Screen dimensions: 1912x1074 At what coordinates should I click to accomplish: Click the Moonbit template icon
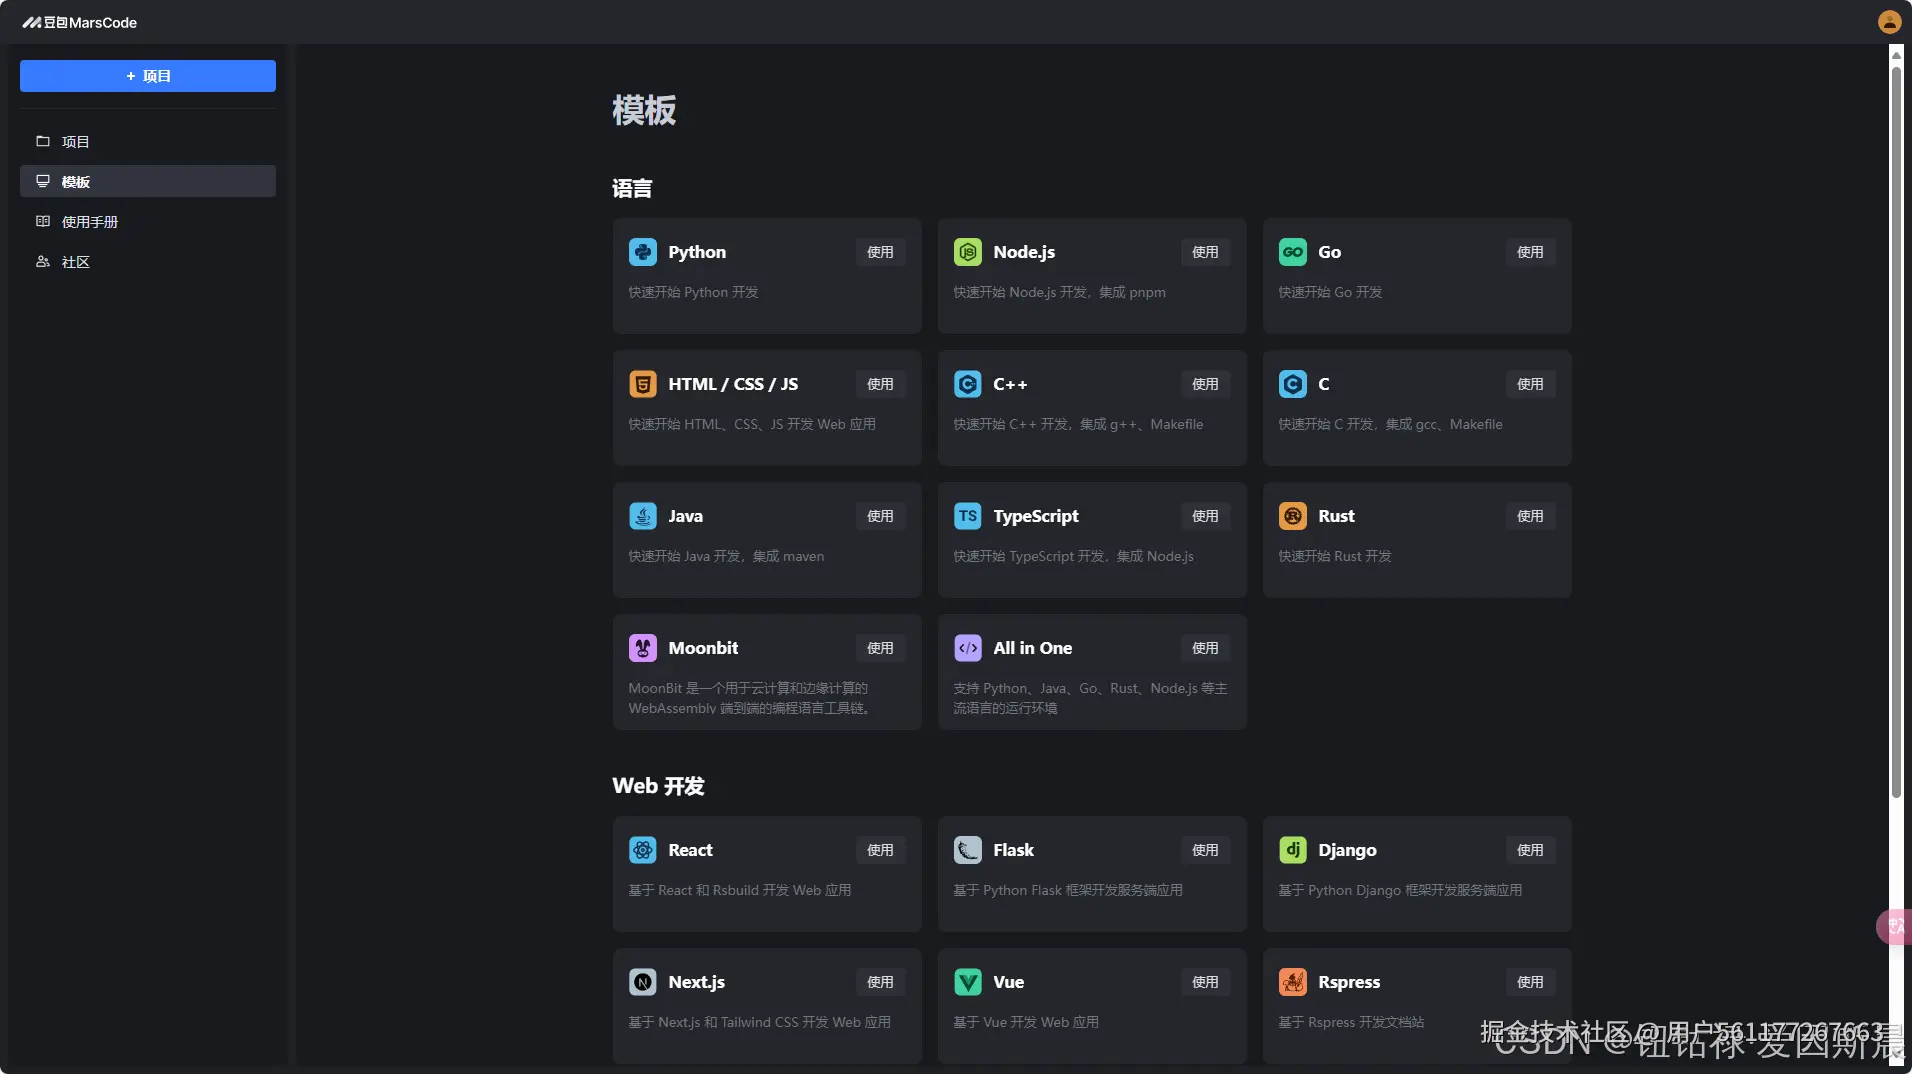(x=643, y=648)
